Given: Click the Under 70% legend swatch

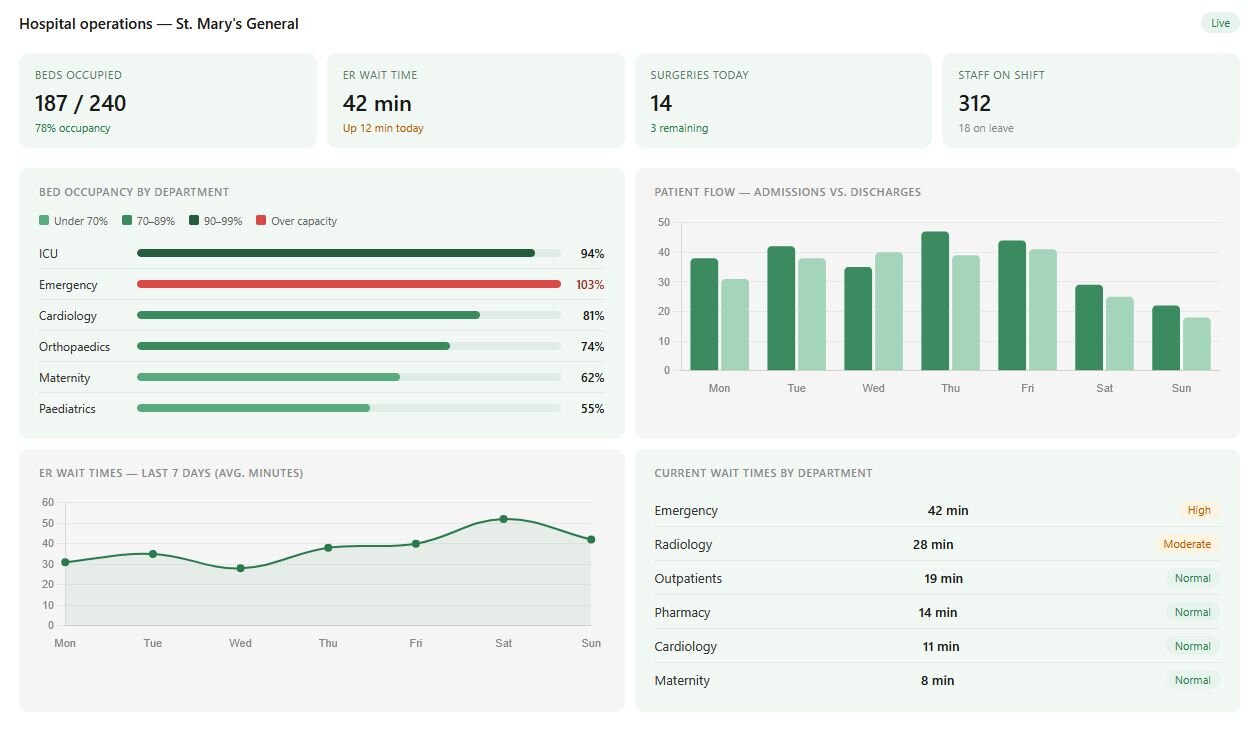Looking at the screenshot, I should (x=44, y=221).
